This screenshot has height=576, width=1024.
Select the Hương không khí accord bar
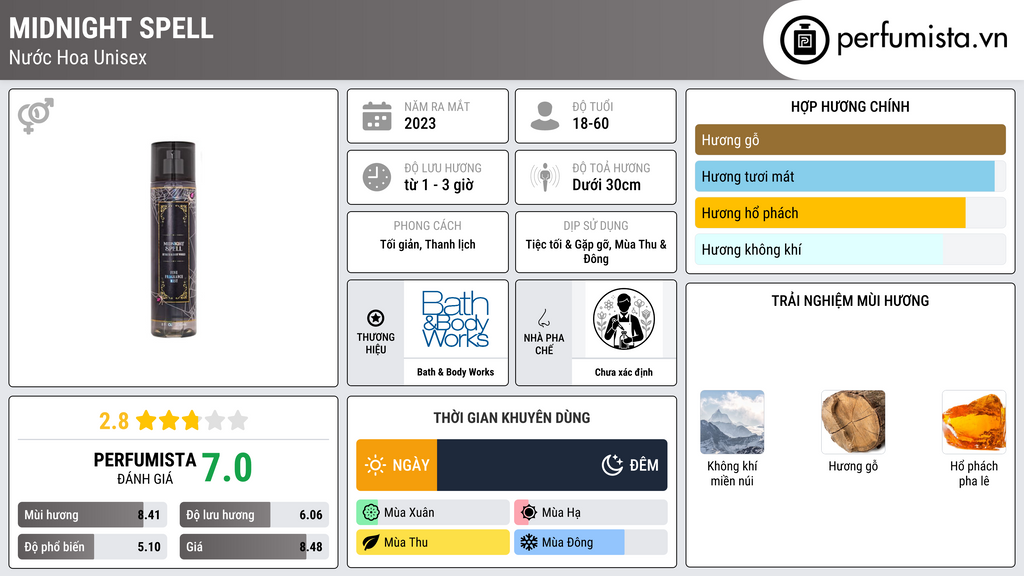click(x=850, y=249)
